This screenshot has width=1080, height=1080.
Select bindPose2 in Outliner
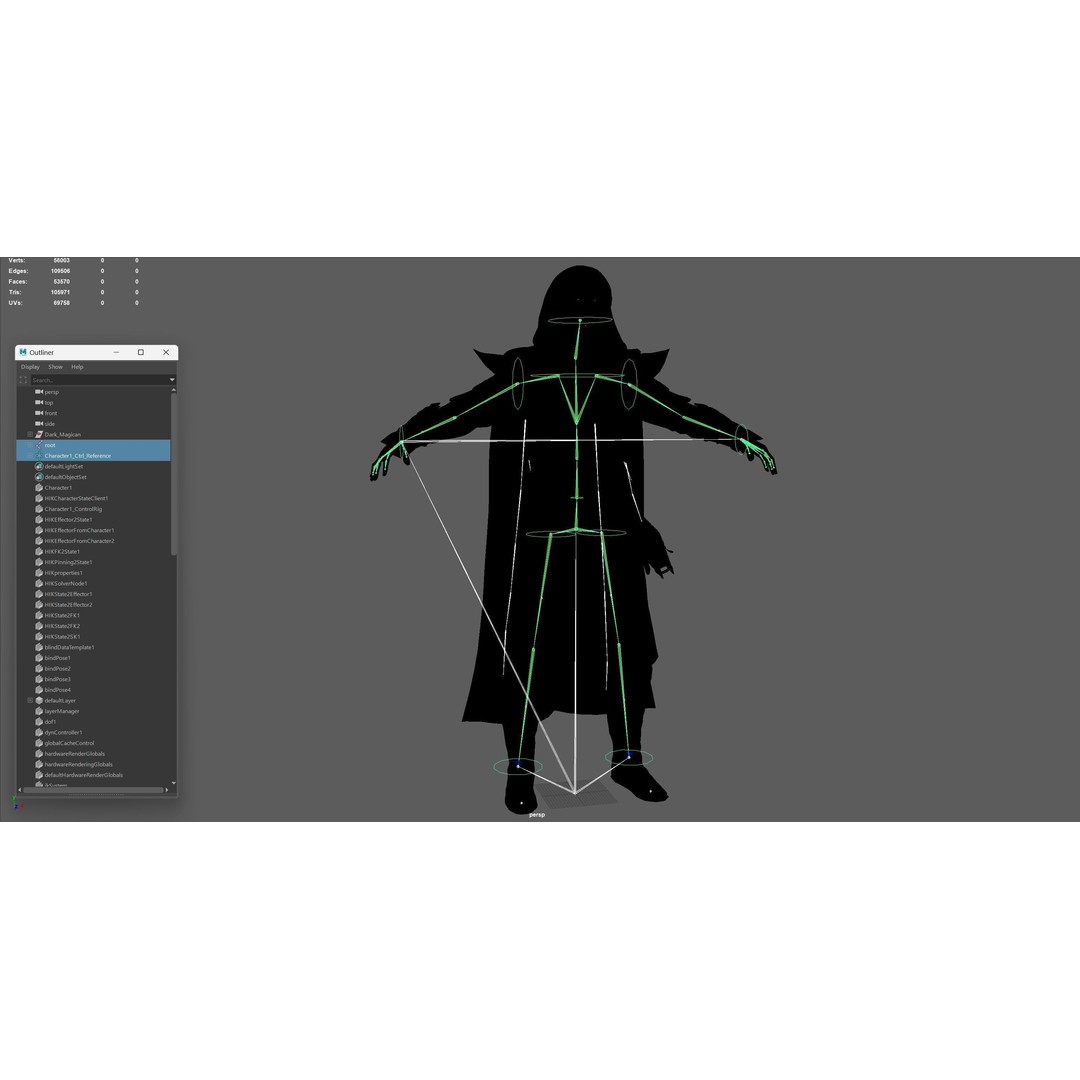(57, 669)
